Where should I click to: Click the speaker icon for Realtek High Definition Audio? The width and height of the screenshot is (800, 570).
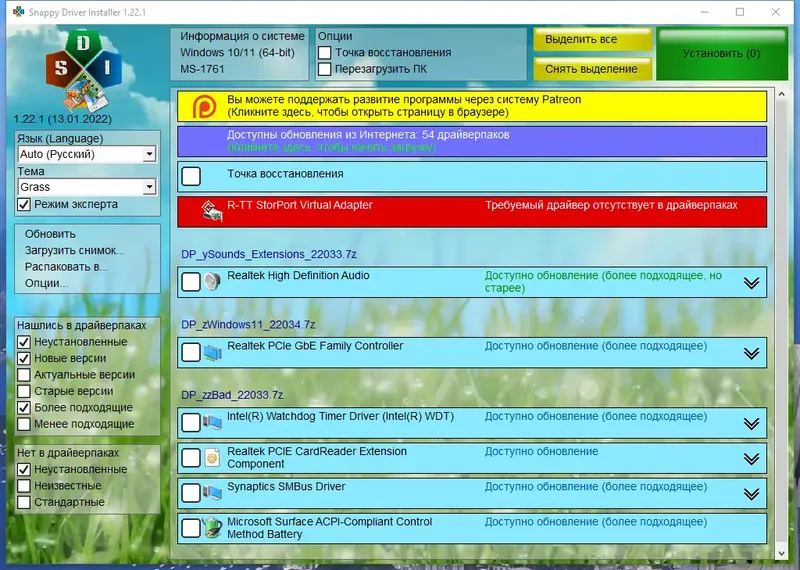point(212,281)
